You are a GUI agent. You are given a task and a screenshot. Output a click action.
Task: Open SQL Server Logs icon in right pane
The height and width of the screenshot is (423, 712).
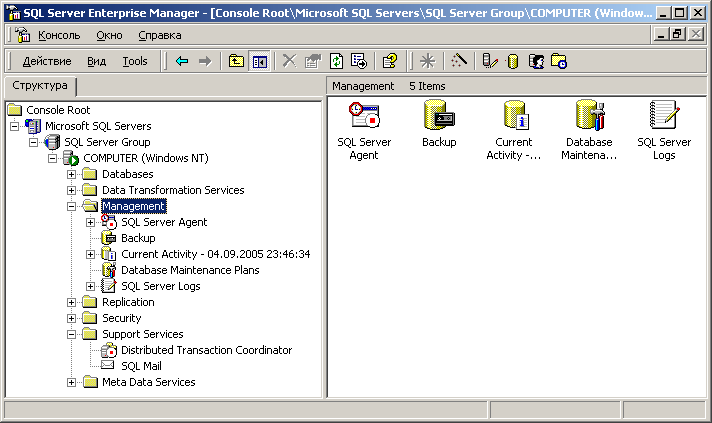tap(664, 115)
